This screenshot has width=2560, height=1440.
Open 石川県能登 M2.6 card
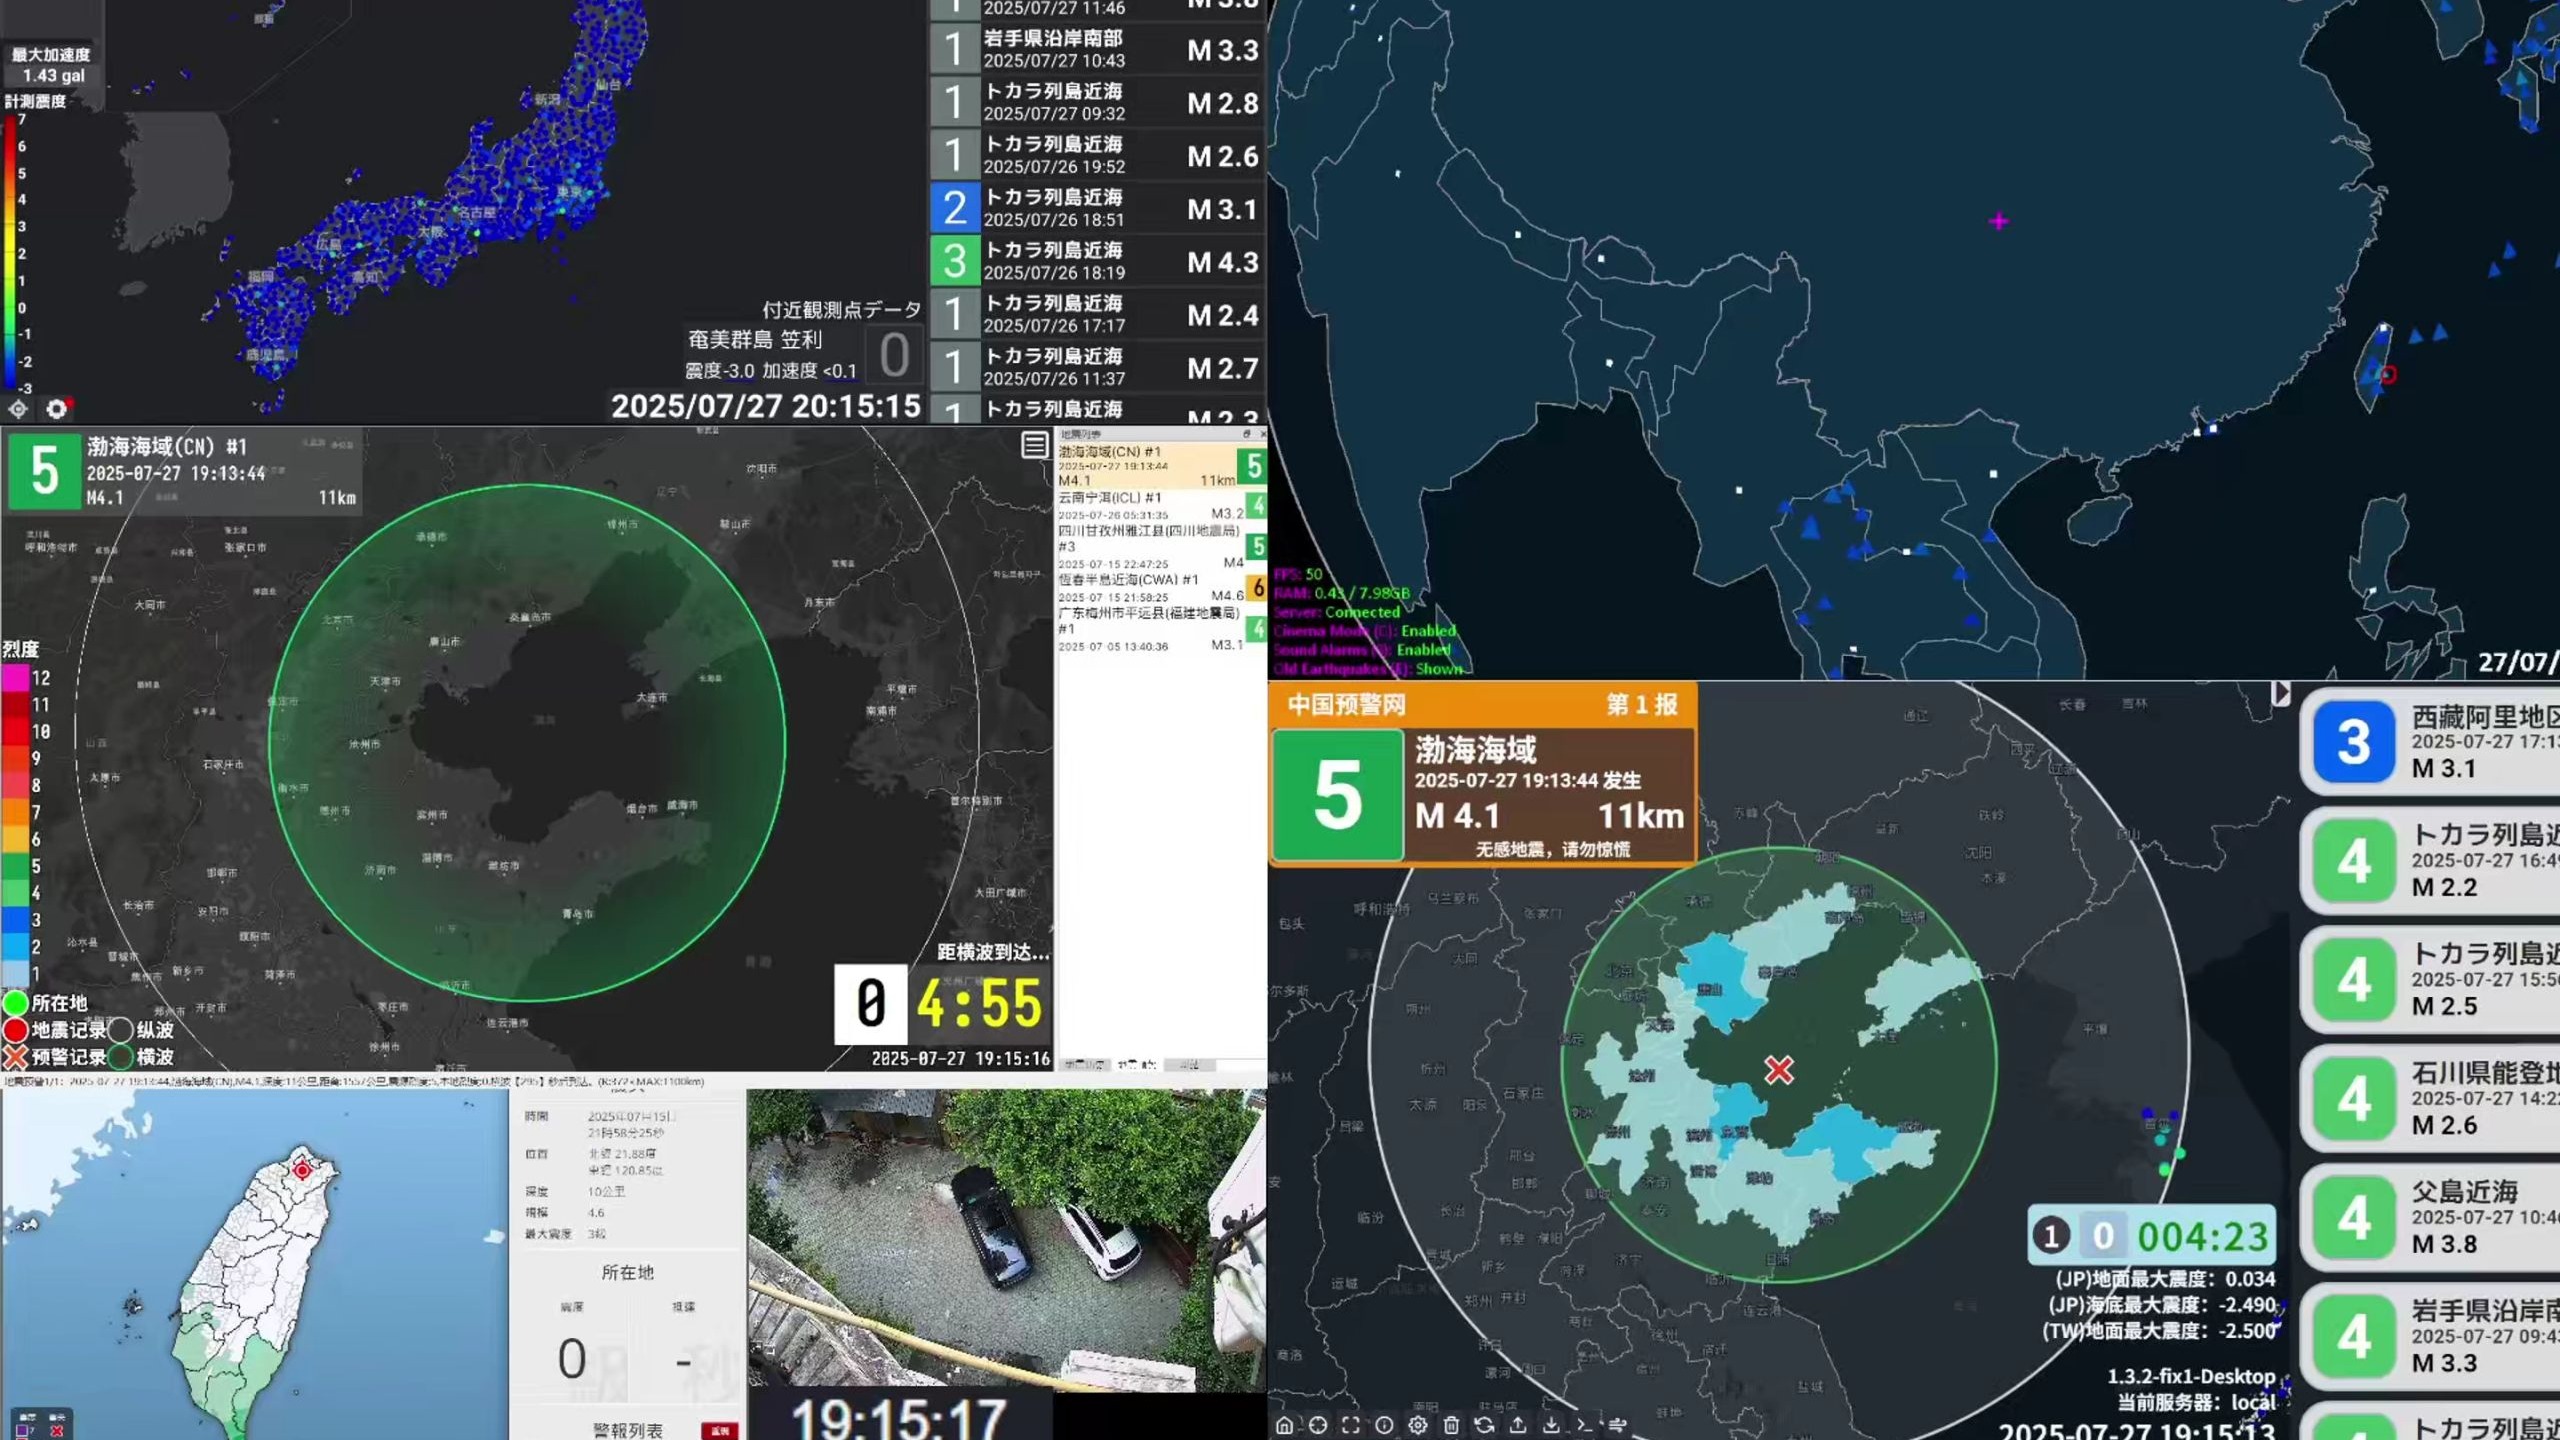(2432, 1099)
